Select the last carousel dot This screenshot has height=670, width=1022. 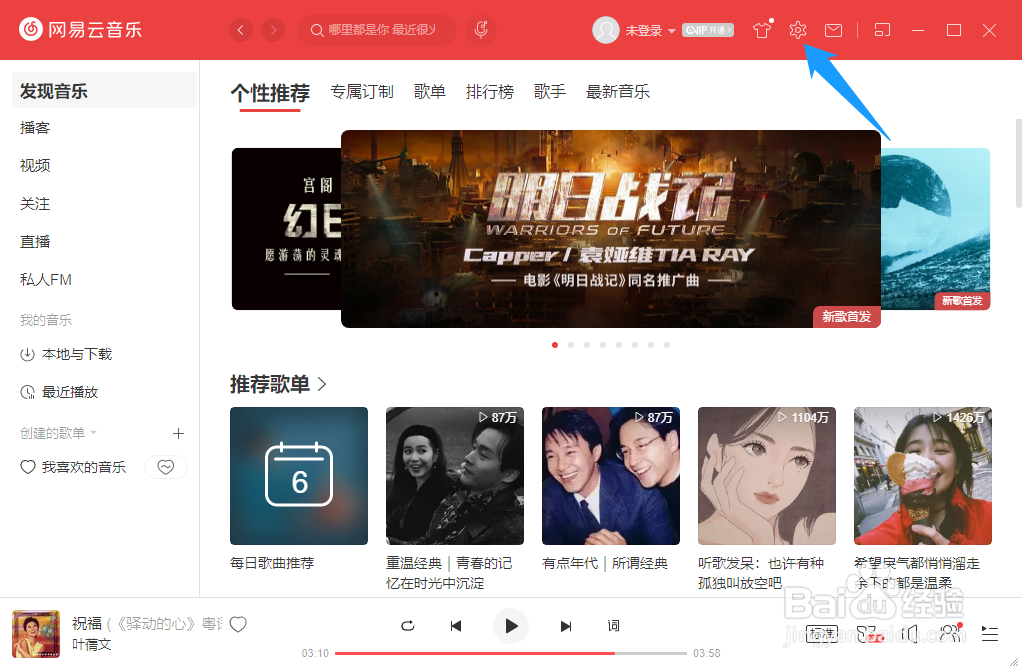(667, 345)
